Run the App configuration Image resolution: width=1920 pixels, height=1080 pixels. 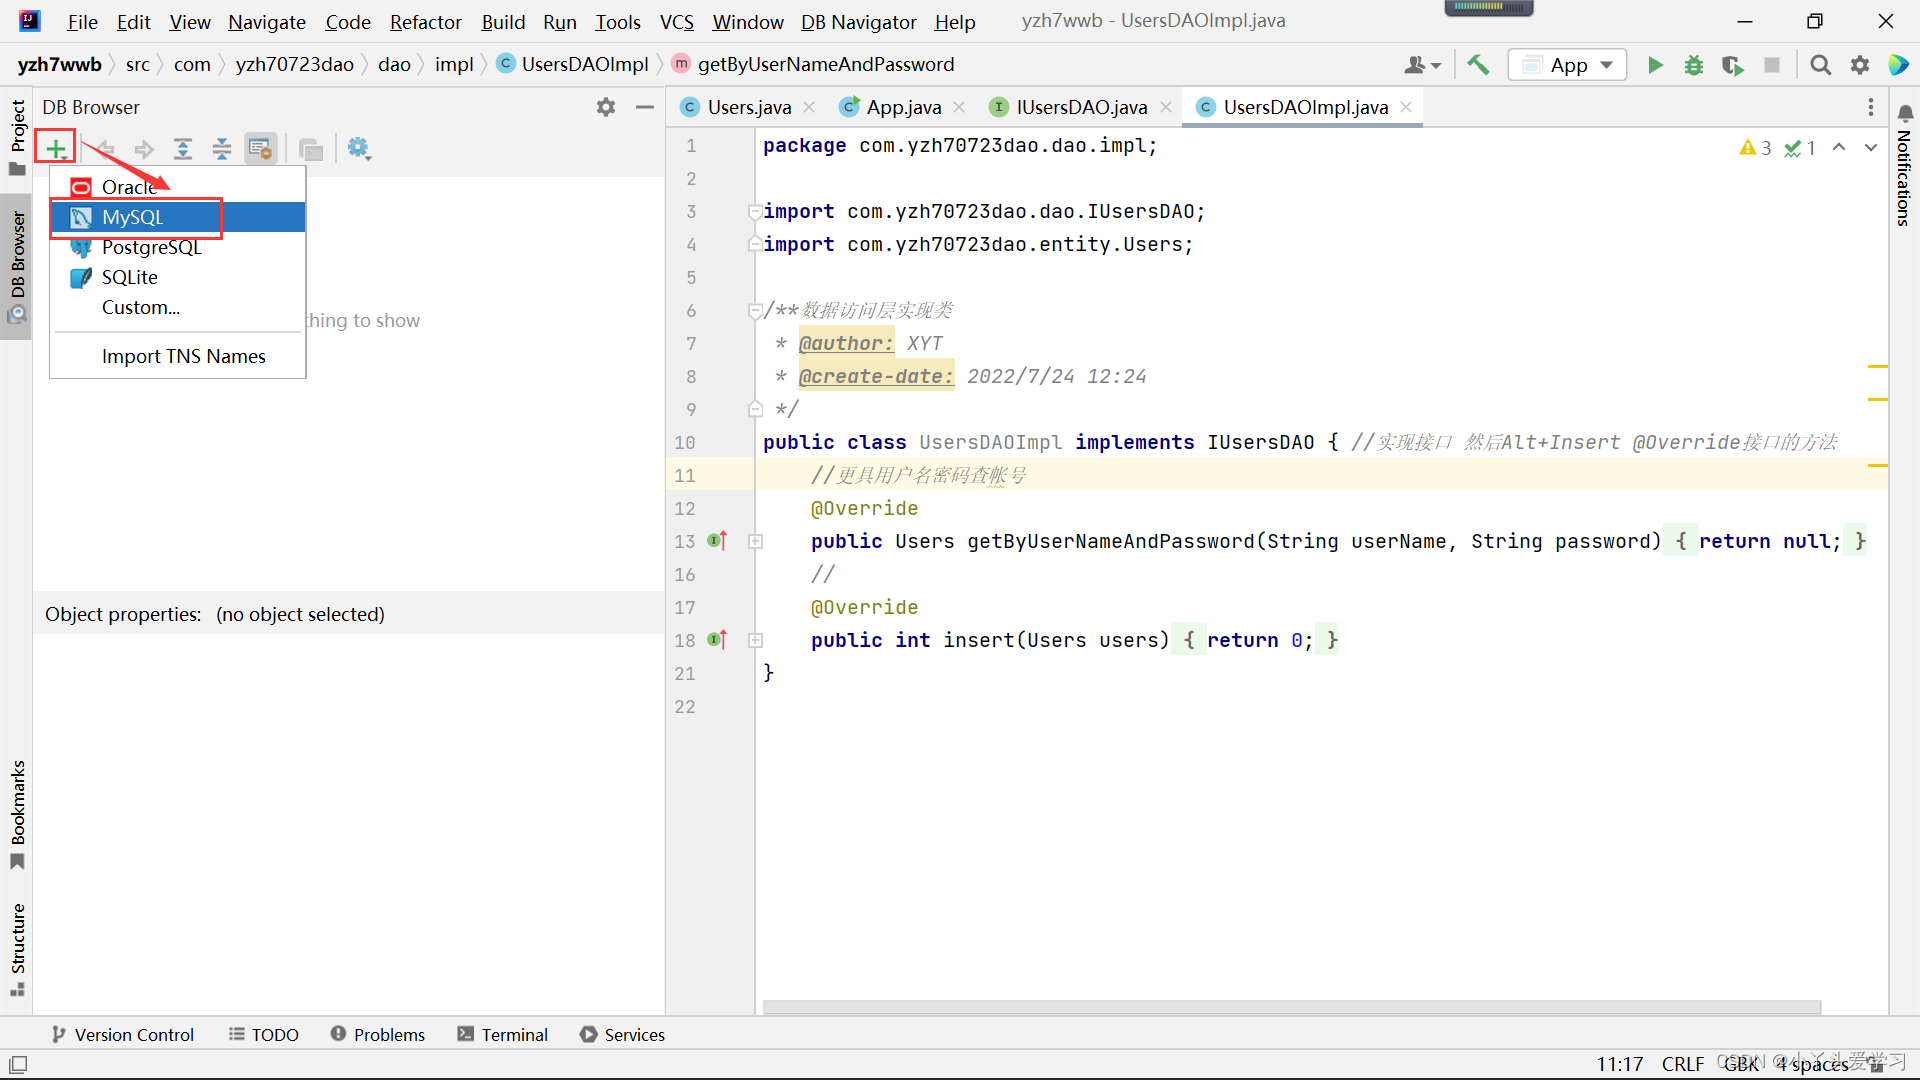pyautogui.click(x=1655, y=65)
